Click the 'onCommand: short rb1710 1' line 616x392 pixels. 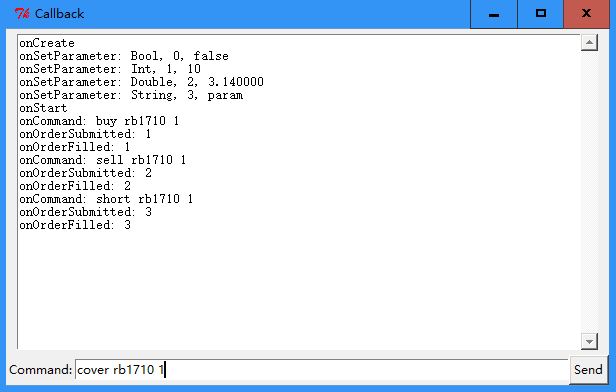coord(106,199)
